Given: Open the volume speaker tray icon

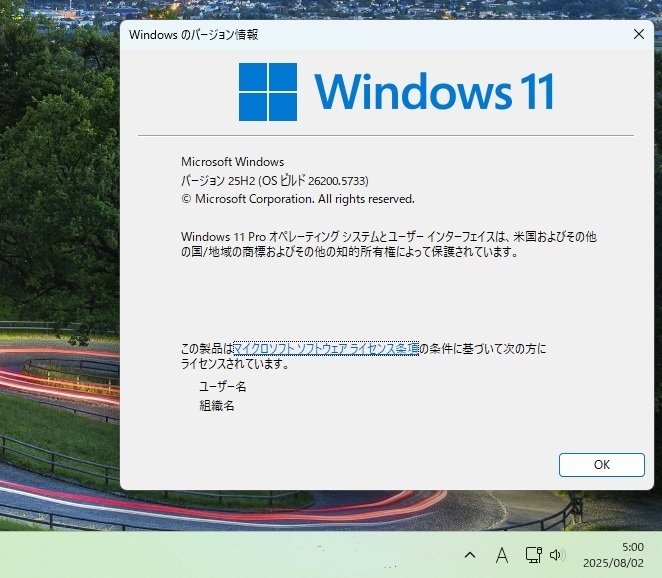Looking at the screenshot, I should [557, 555].
